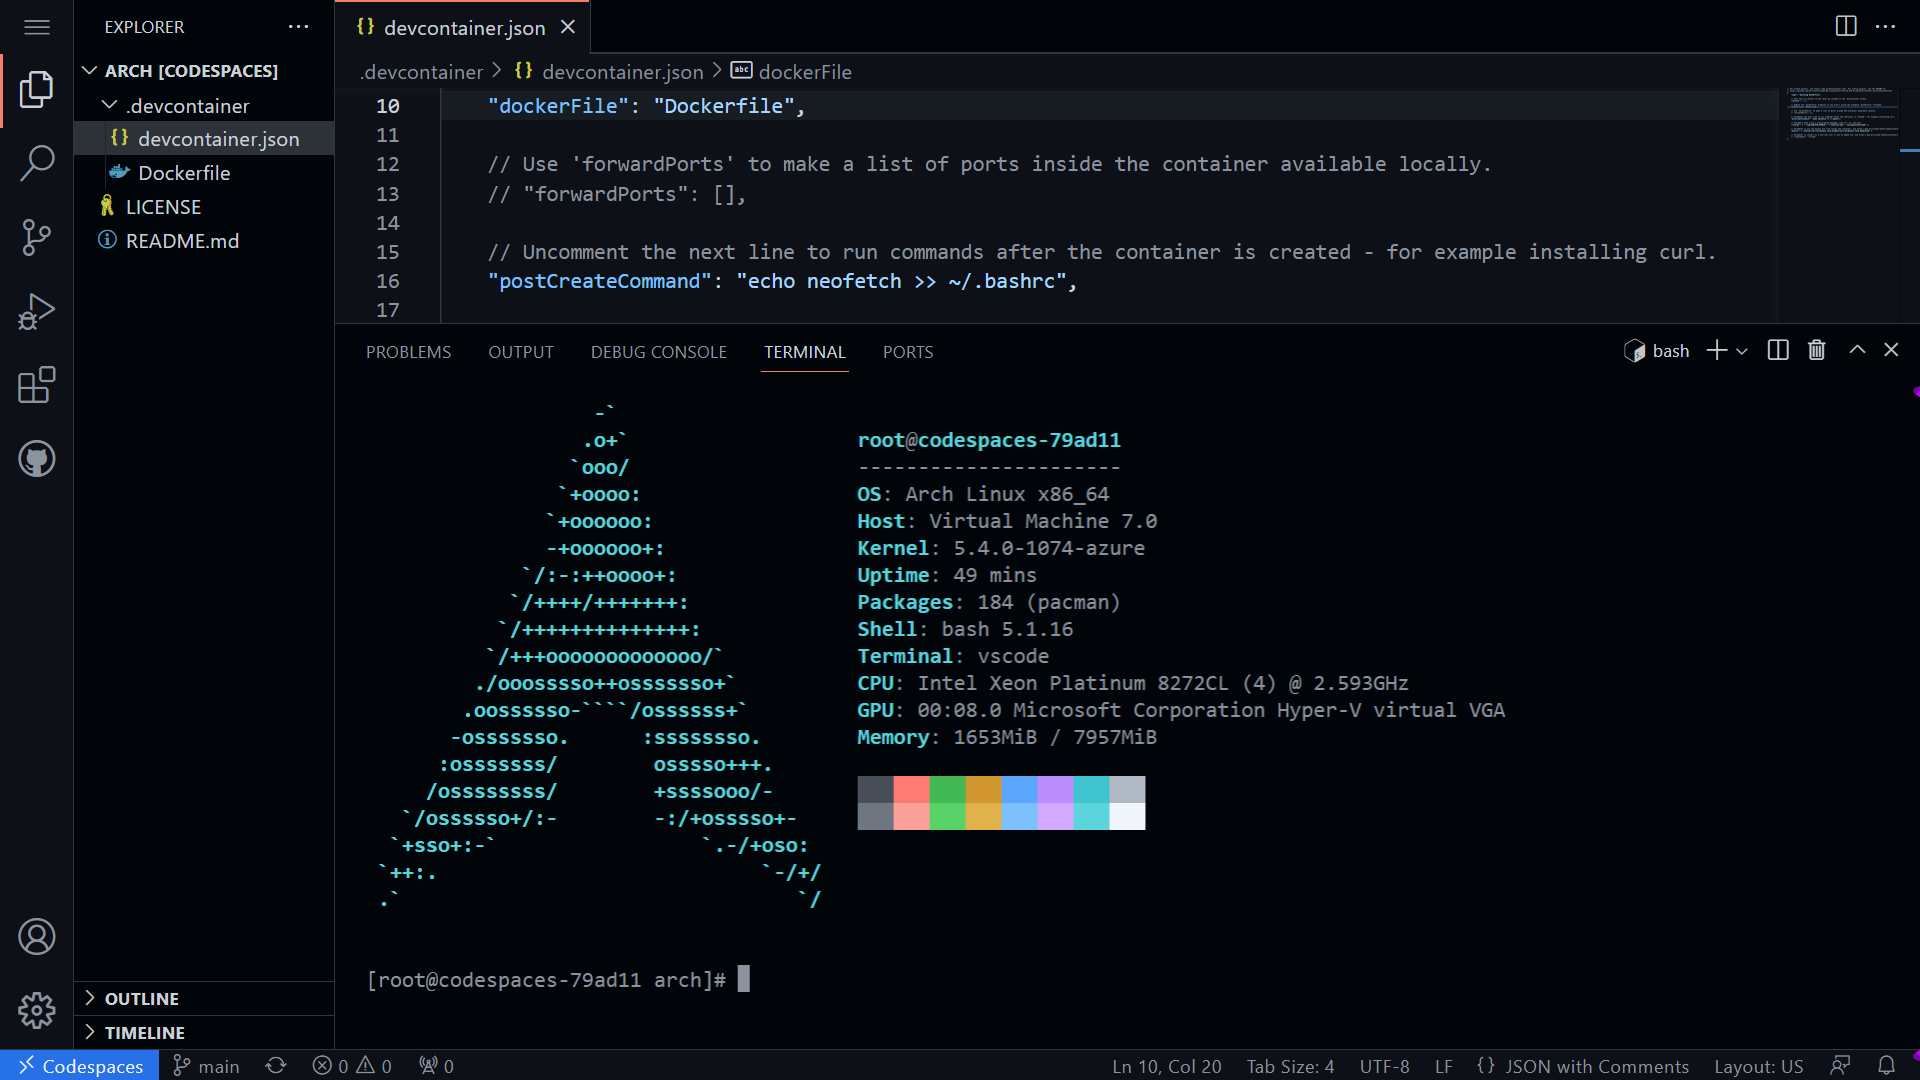Image resolution: width=1920 pixels, height=1080 pixels.
Task: Synchronize changes in status bar
Action: [x=276, y=1066]
